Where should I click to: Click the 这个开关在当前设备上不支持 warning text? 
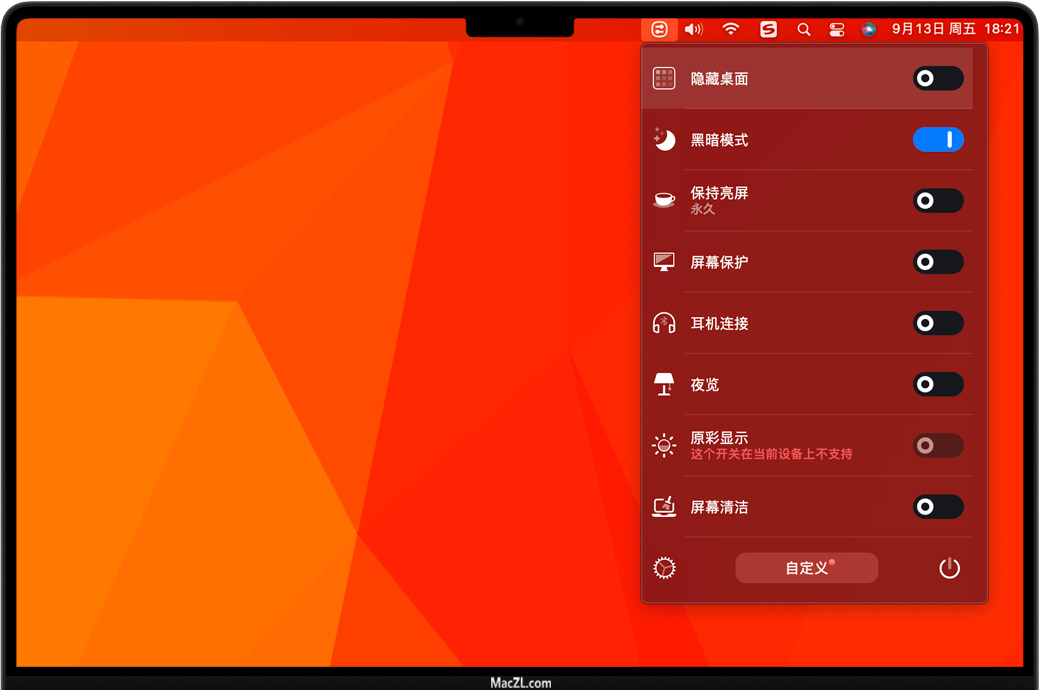[771, 454]
